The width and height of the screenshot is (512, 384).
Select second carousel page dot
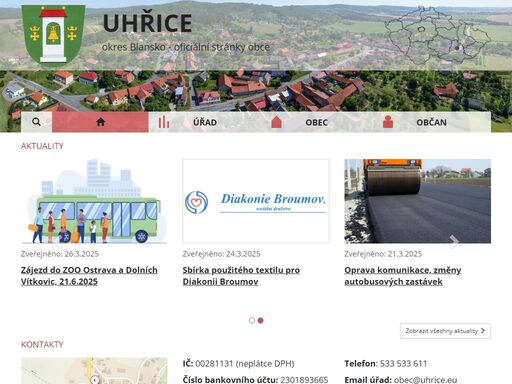pyautogui.click(x=261, y=320)
